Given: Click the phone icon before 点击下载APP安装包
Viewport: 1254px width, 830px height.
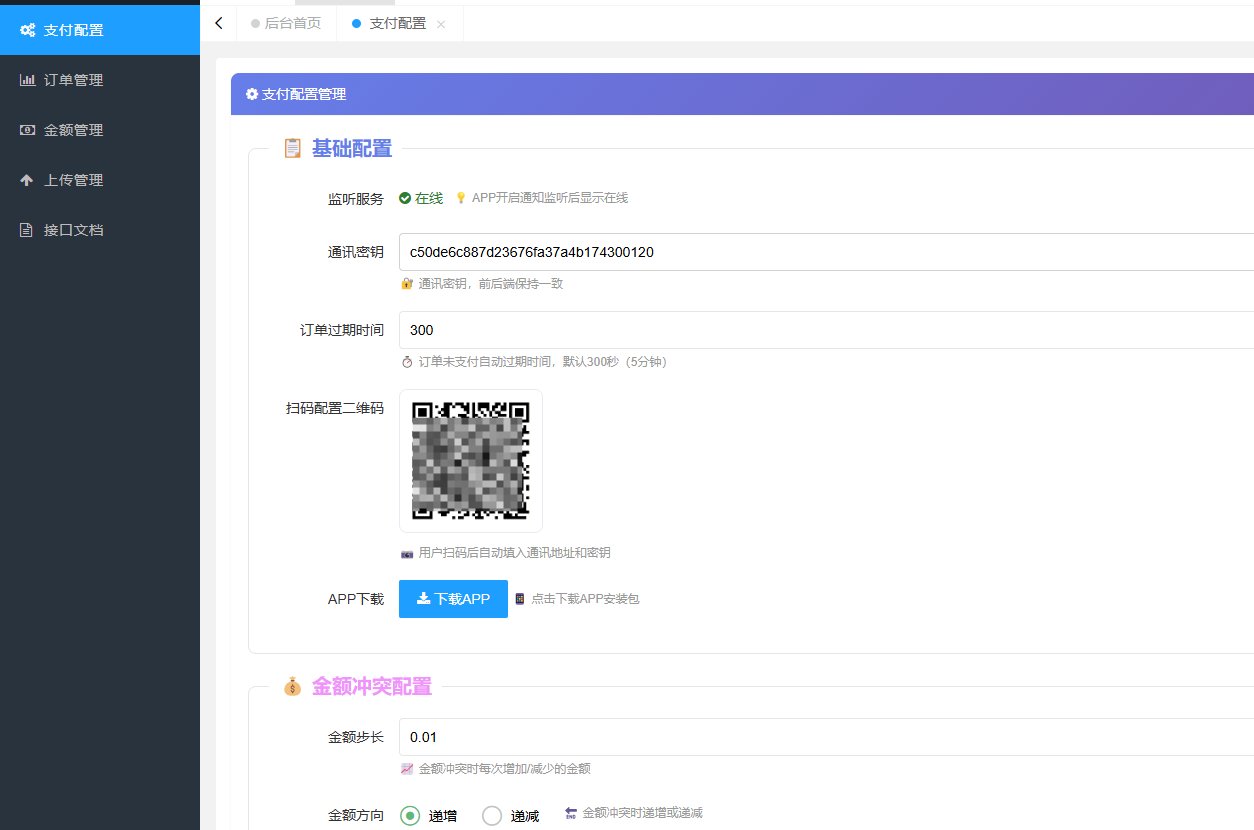Looking at the screenshot, I should pyautogui.click(x=519, y=599).
